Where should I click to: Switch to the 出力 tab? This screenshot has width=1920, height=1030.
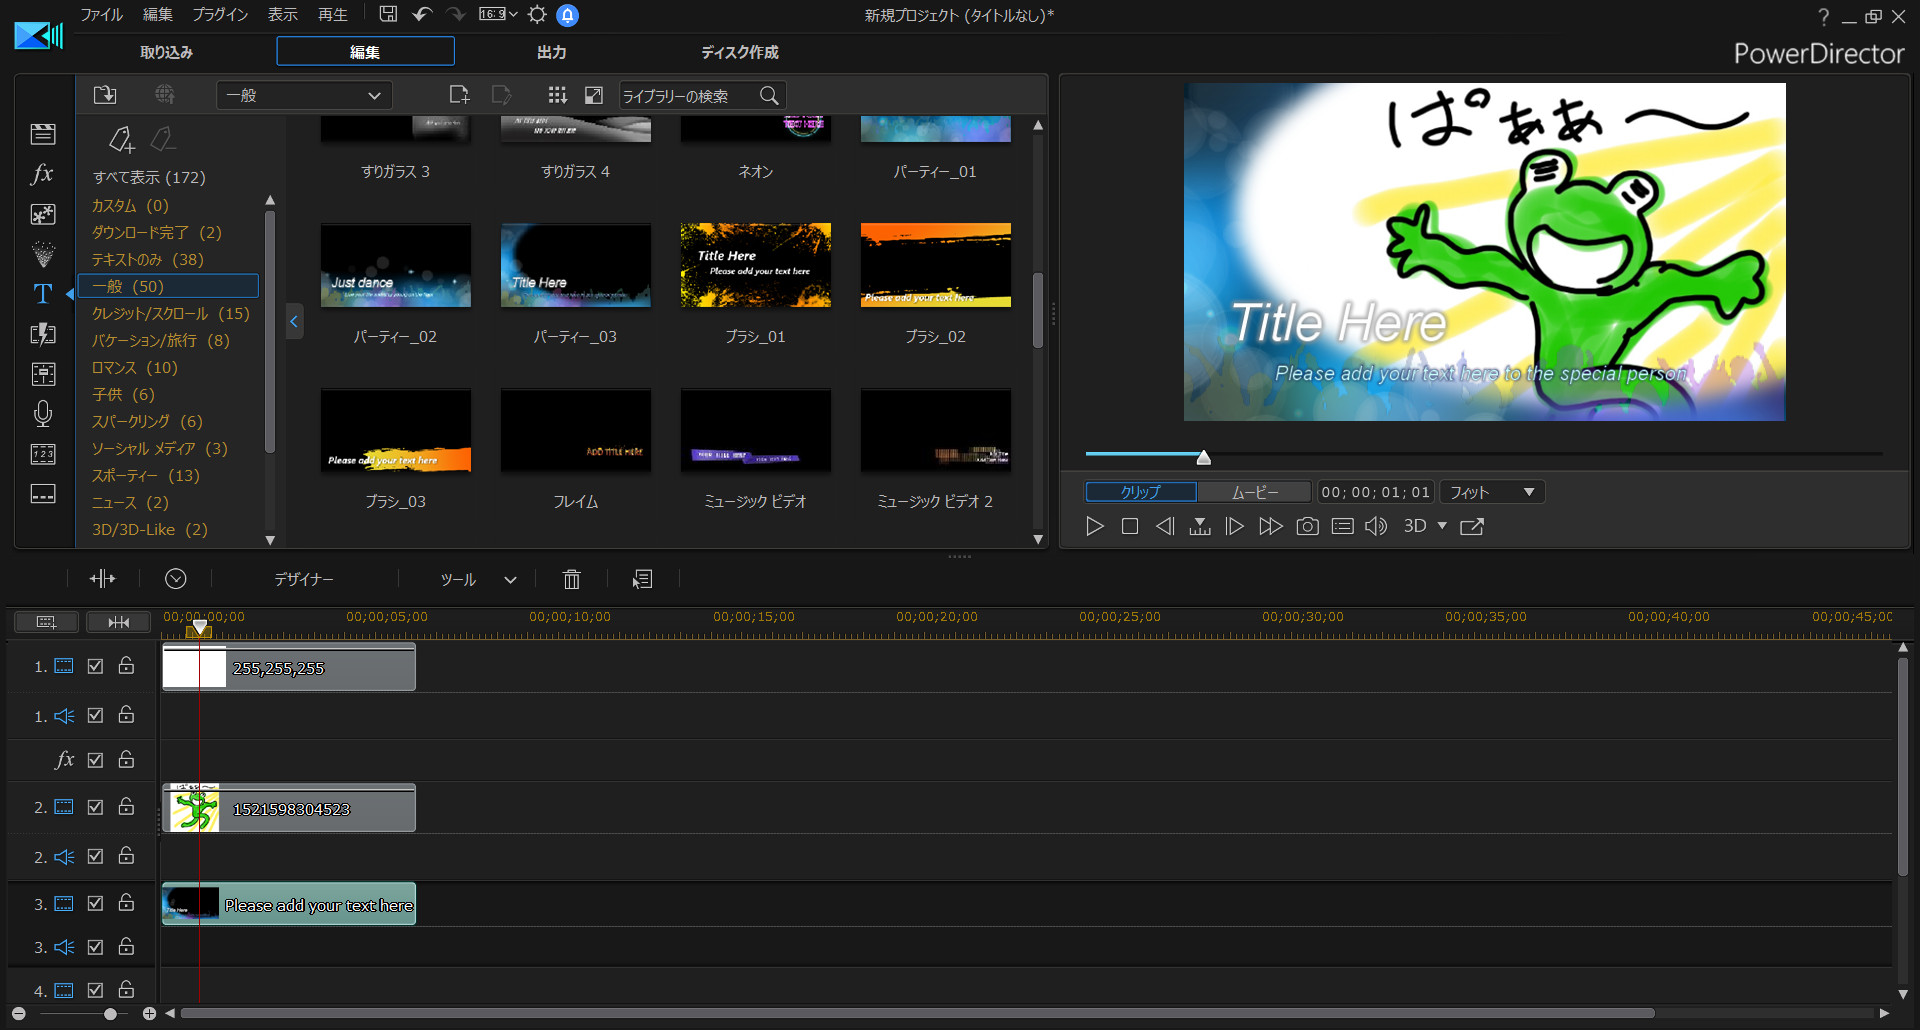(552, 52)
